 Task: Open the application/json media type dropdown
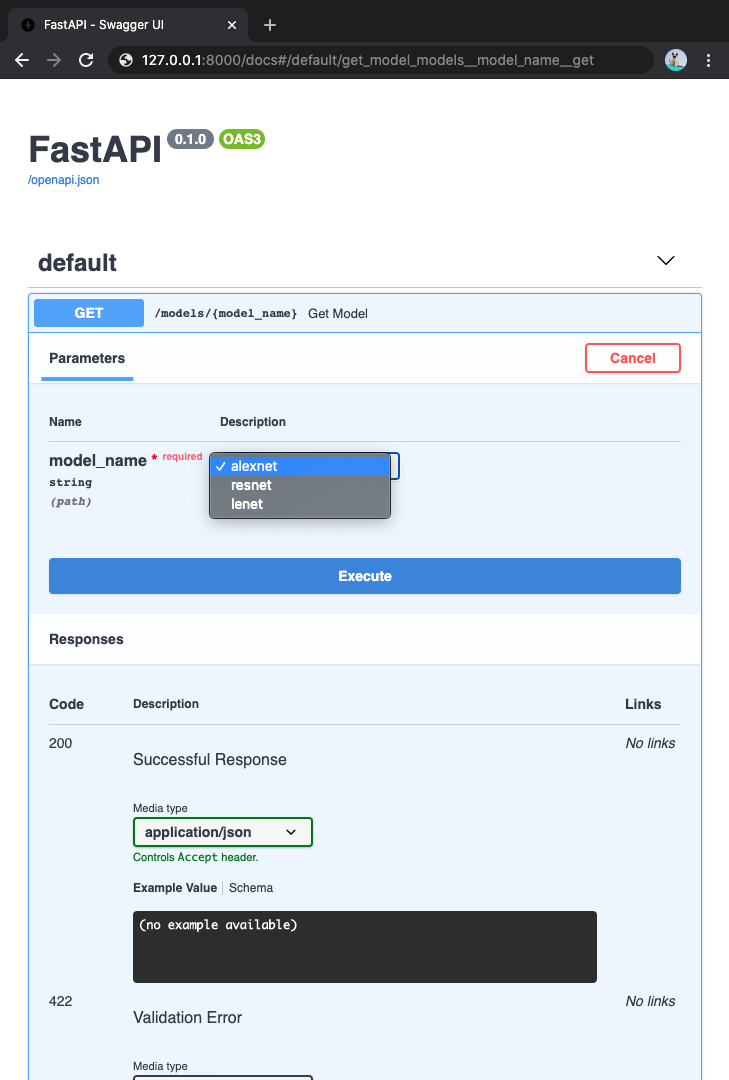click(x=222, y=831)
